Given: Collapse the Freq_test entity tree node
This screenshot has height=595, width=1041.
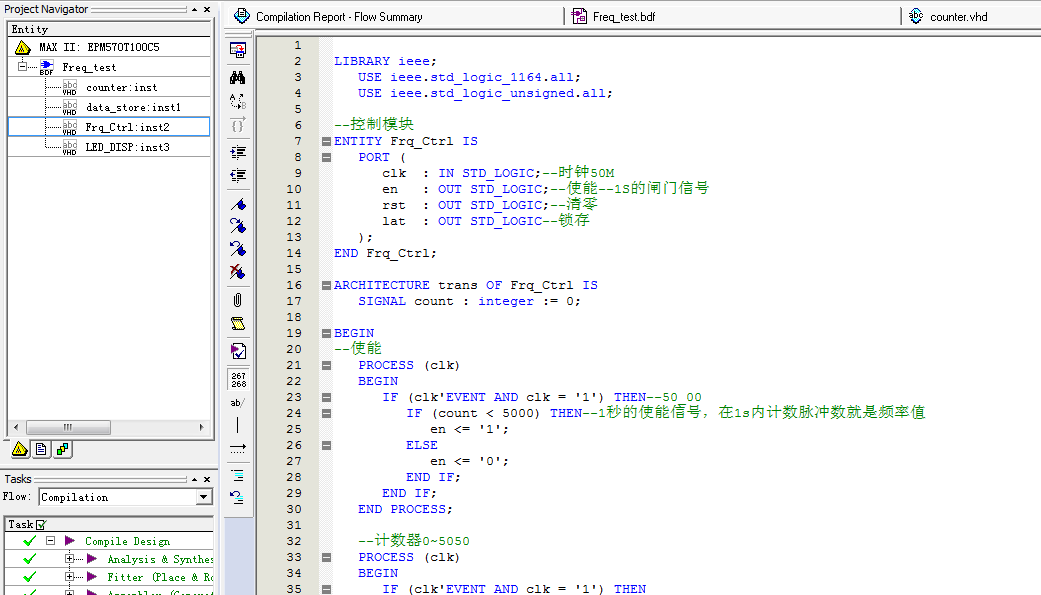Looking at the screenshot, I should [x=22, y=67].
